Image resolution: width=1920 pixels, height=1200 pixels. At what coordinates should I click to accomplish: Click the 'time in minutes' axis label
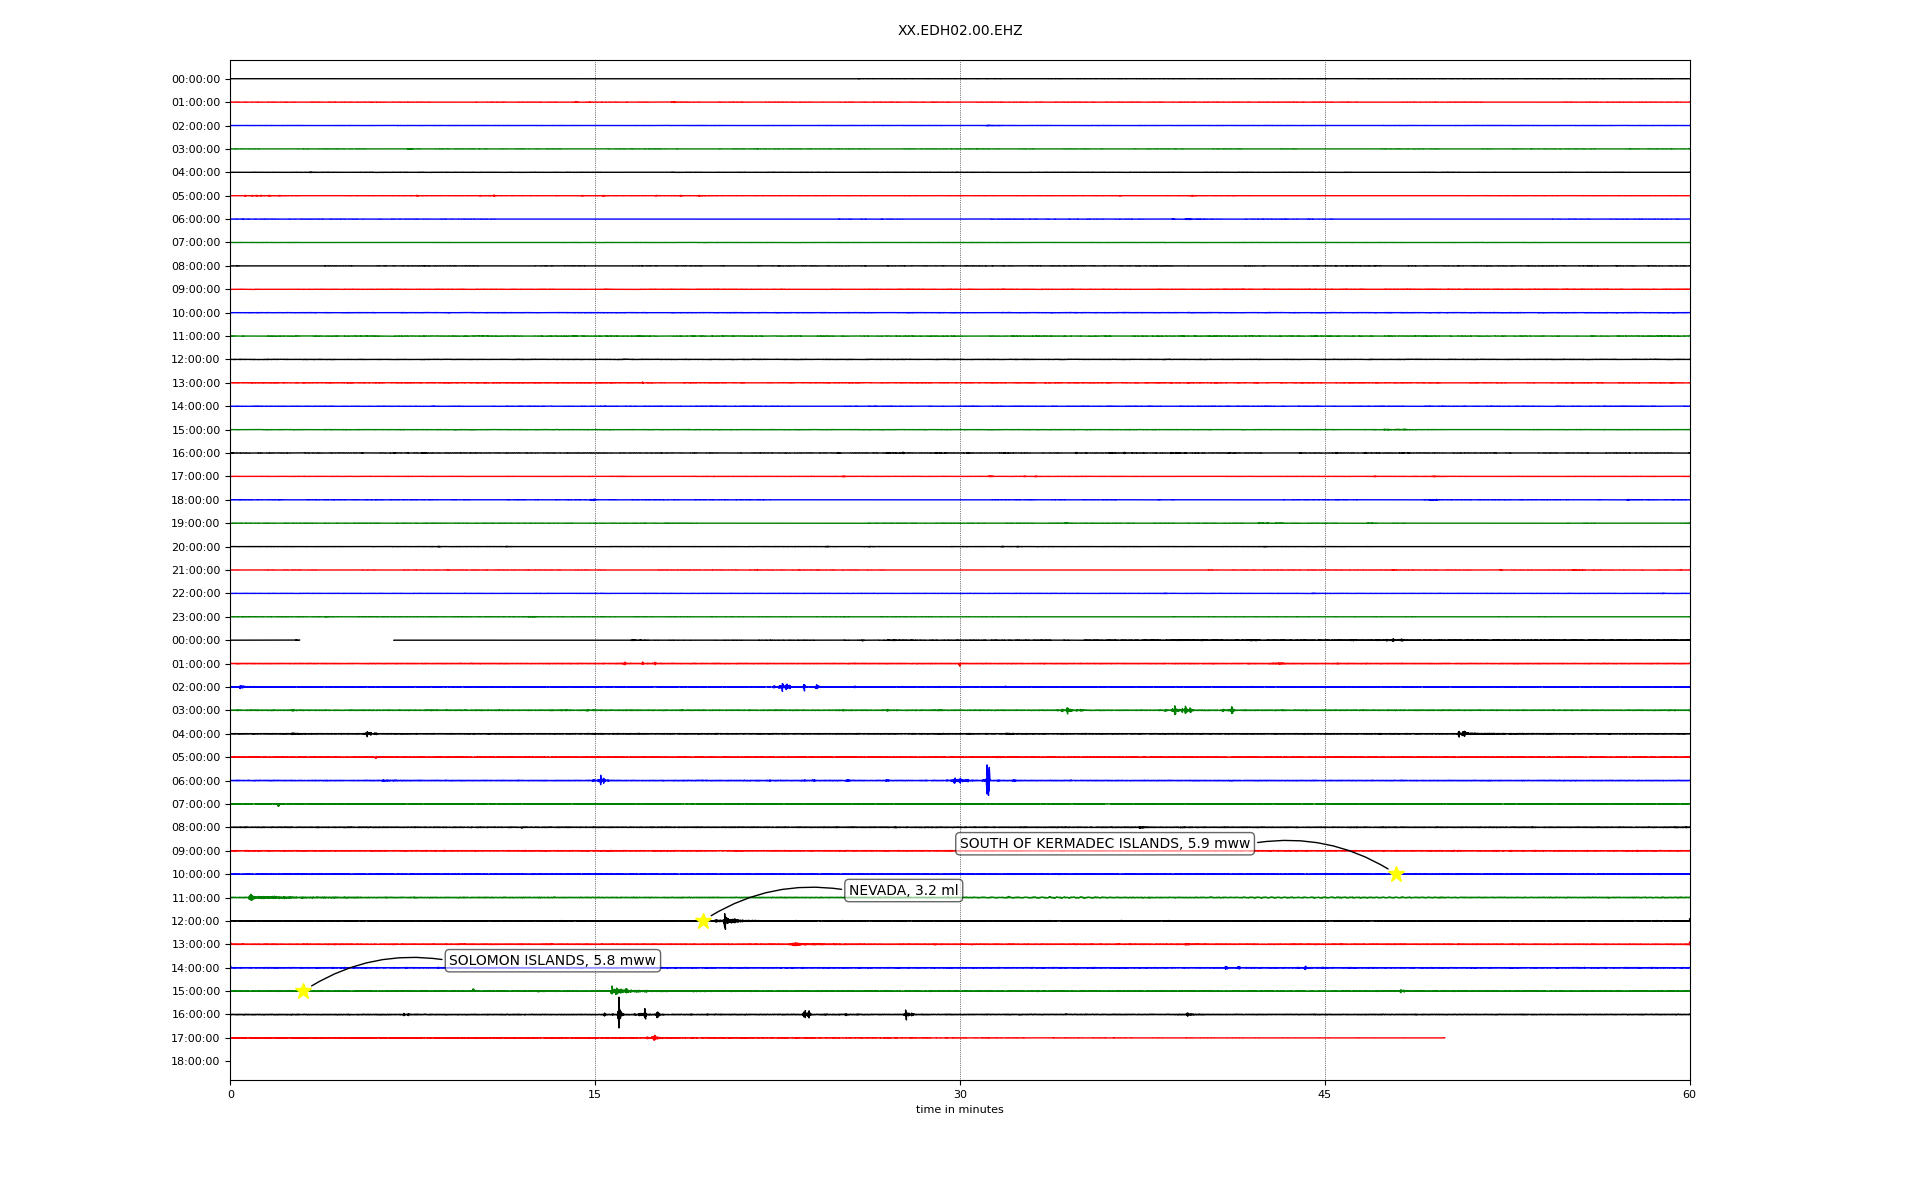959,1110
